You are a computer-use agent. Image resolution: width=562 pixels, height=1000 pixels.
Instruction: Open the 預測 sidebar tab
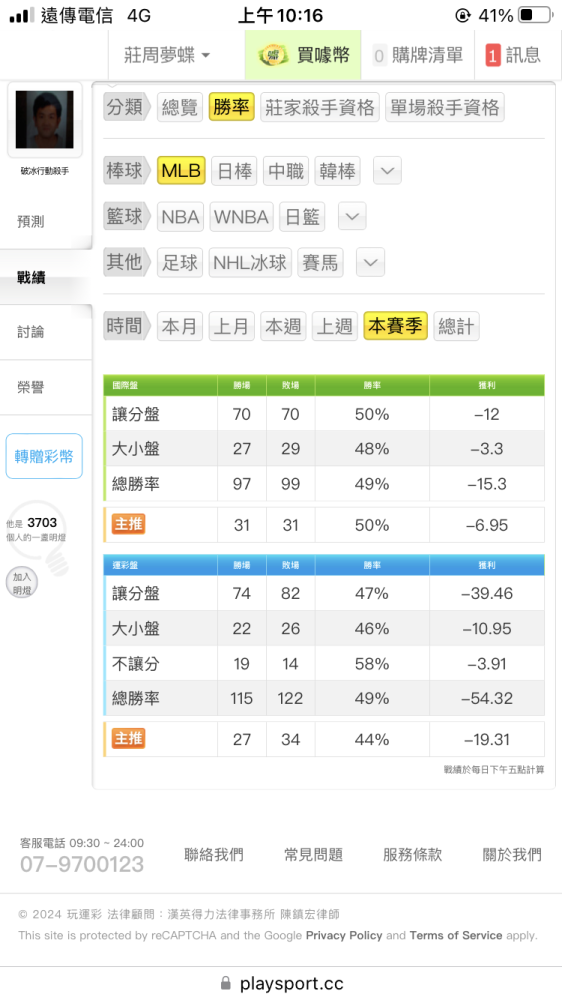coord(31,222)
